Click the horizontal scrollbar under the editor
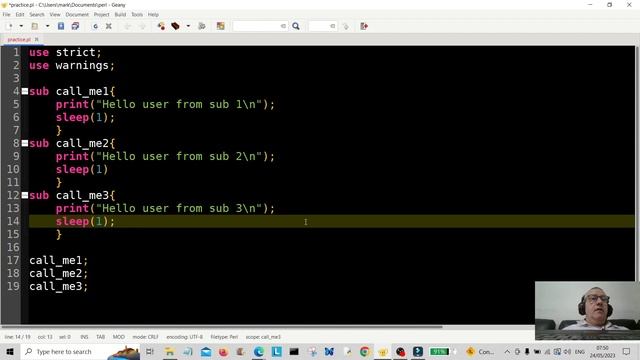This screenshot has height=360, width=640. click(x=222, y=327)
